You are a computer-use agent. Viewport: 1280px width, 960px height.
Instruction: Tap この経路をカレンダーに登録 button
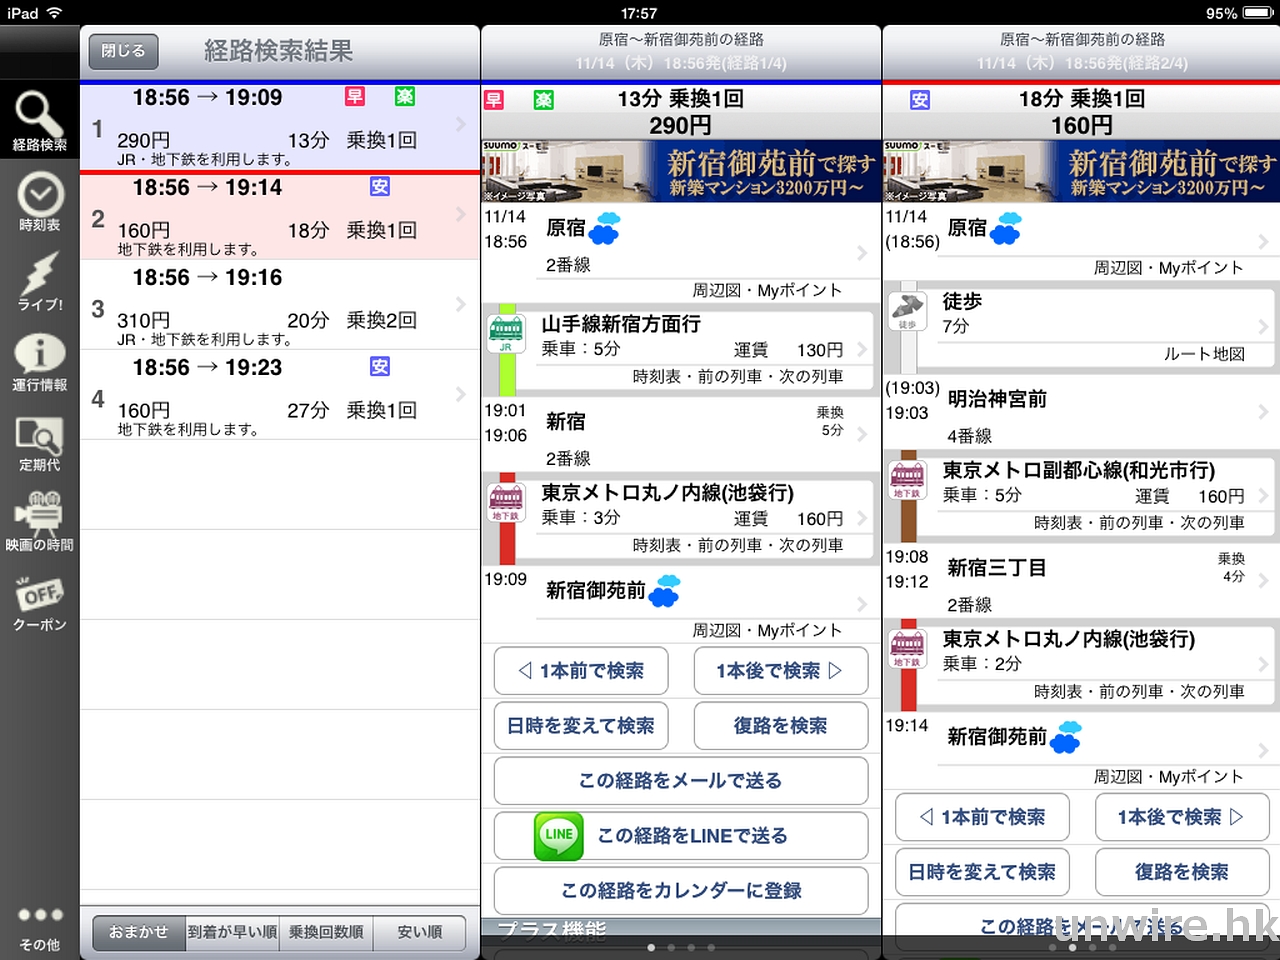coord(680,891)
